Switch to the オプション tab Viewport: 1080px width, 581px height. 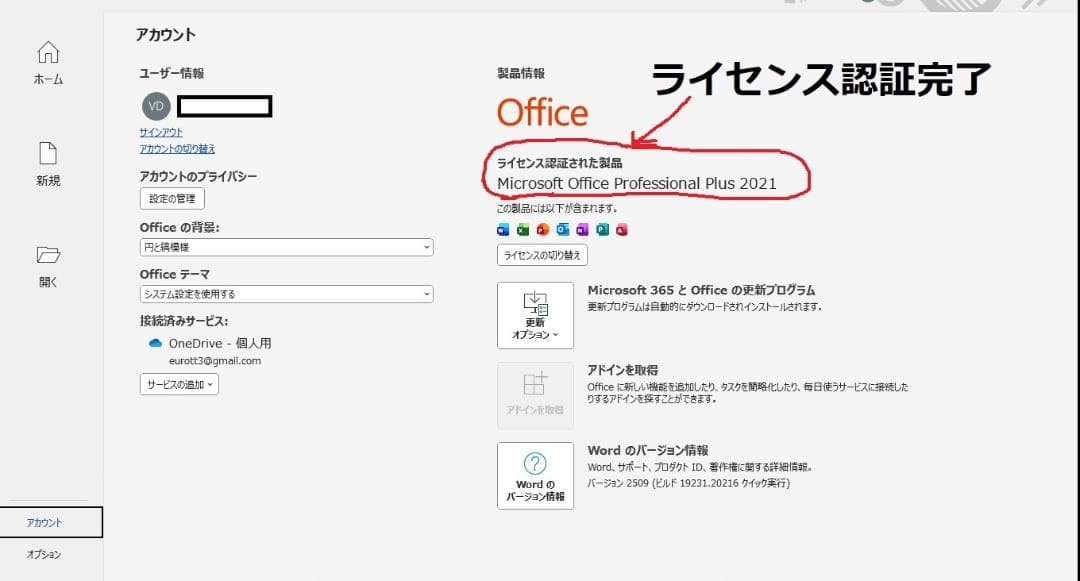pos(43,553)
